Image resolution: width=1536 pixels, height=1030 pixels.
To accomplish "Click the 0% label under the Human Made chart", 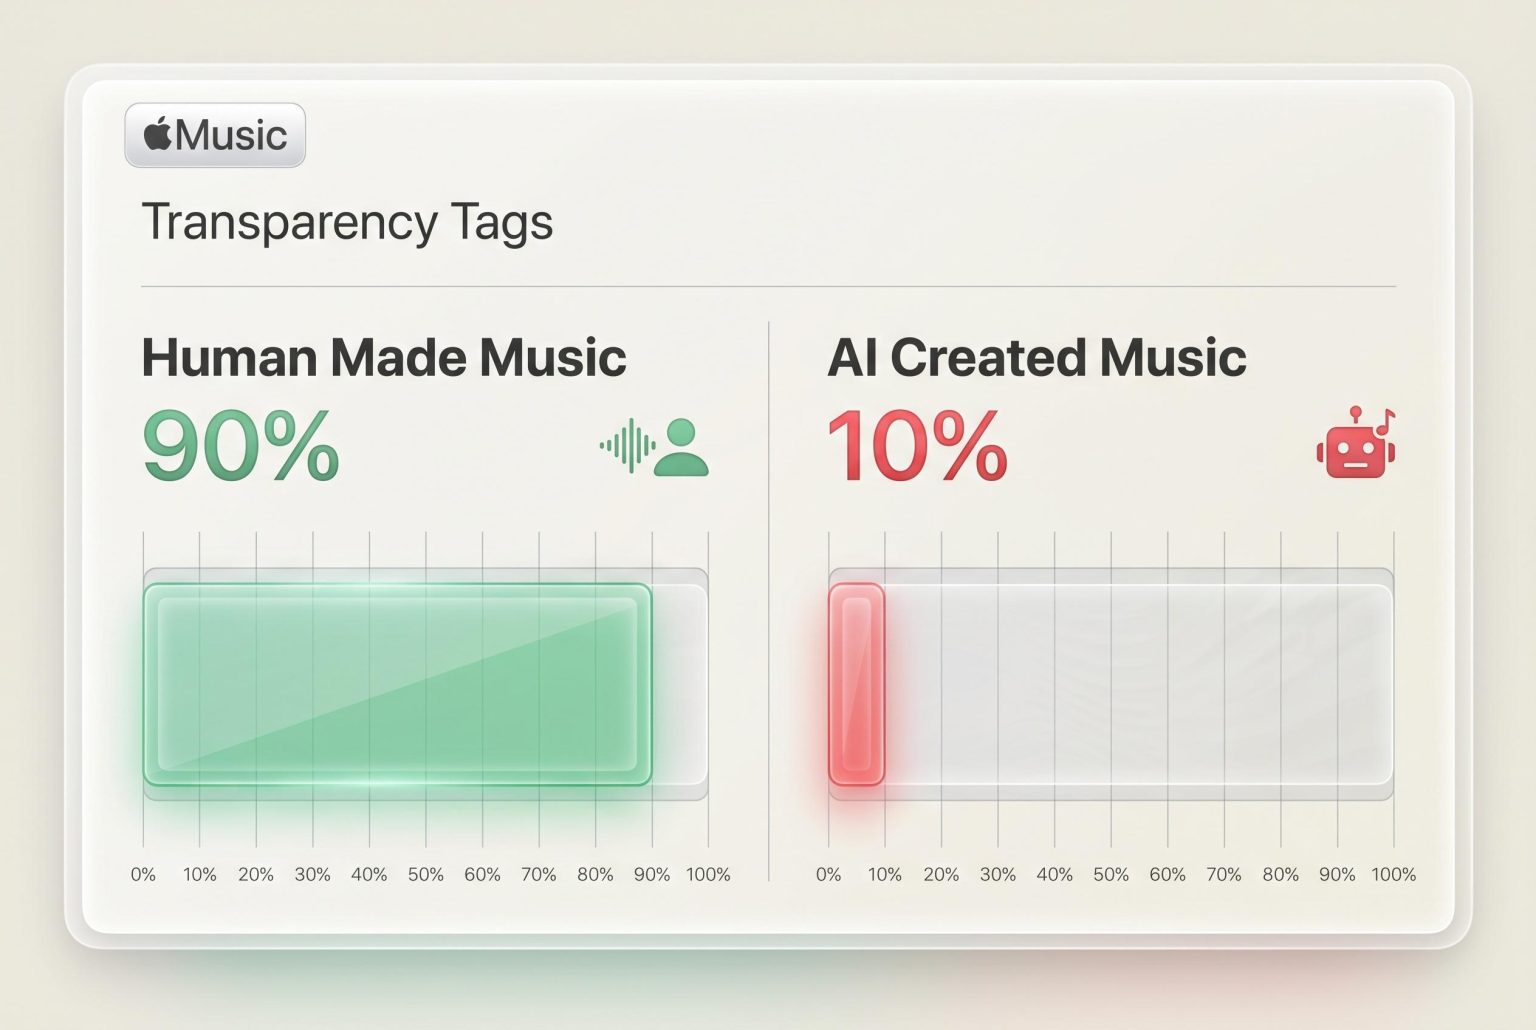I will pos(143,875).
